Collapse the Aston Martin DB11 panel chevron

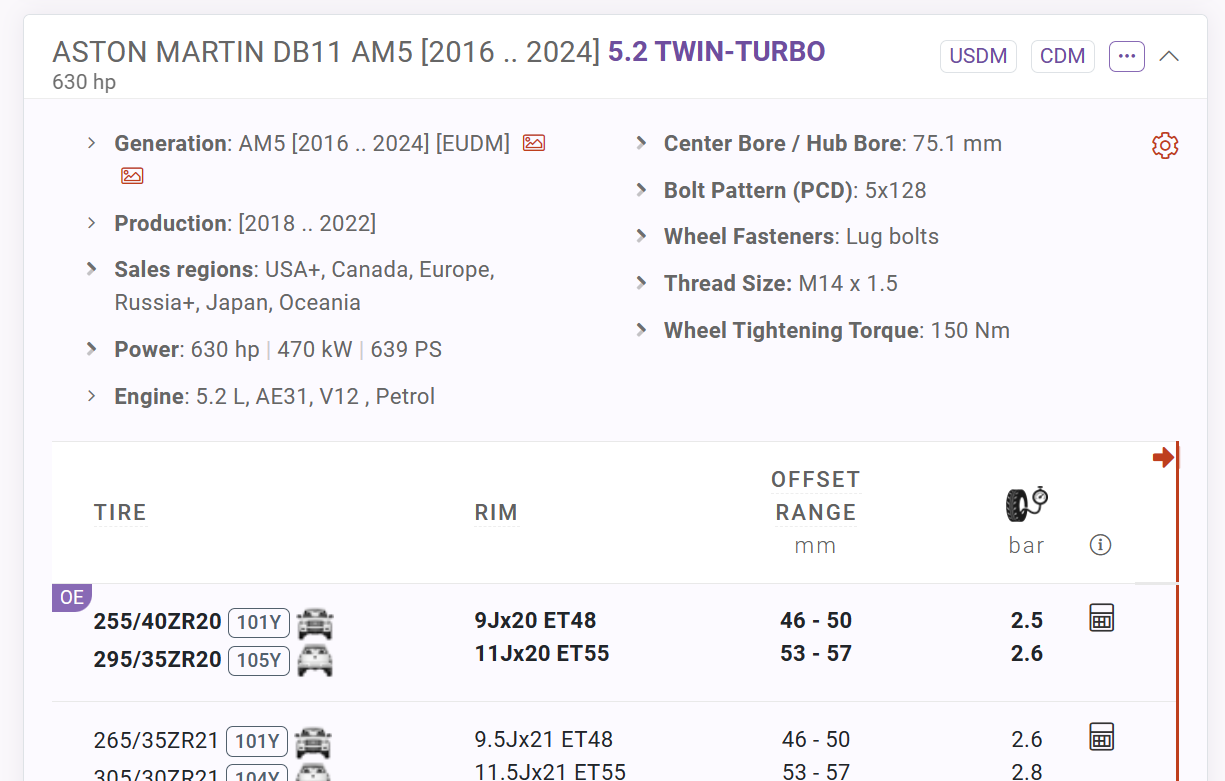pyautogui.click(x=1169, y=56)
